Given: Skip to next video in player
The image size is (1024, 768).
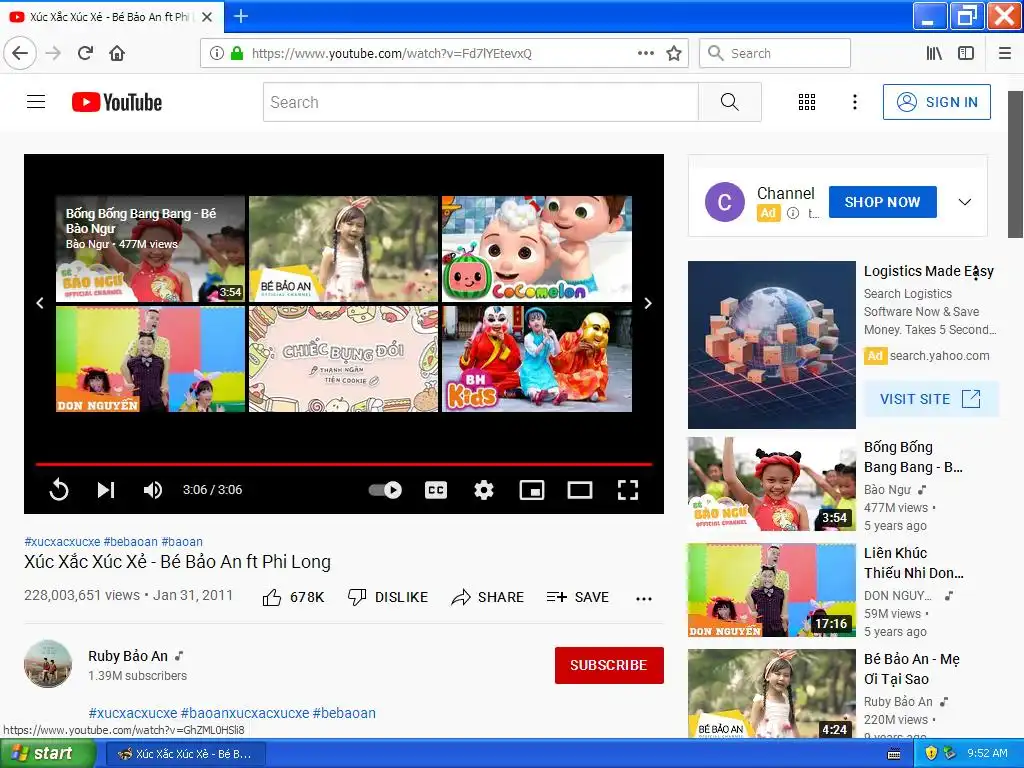Looking at the screenshot, I should click(x=106, y=490).
